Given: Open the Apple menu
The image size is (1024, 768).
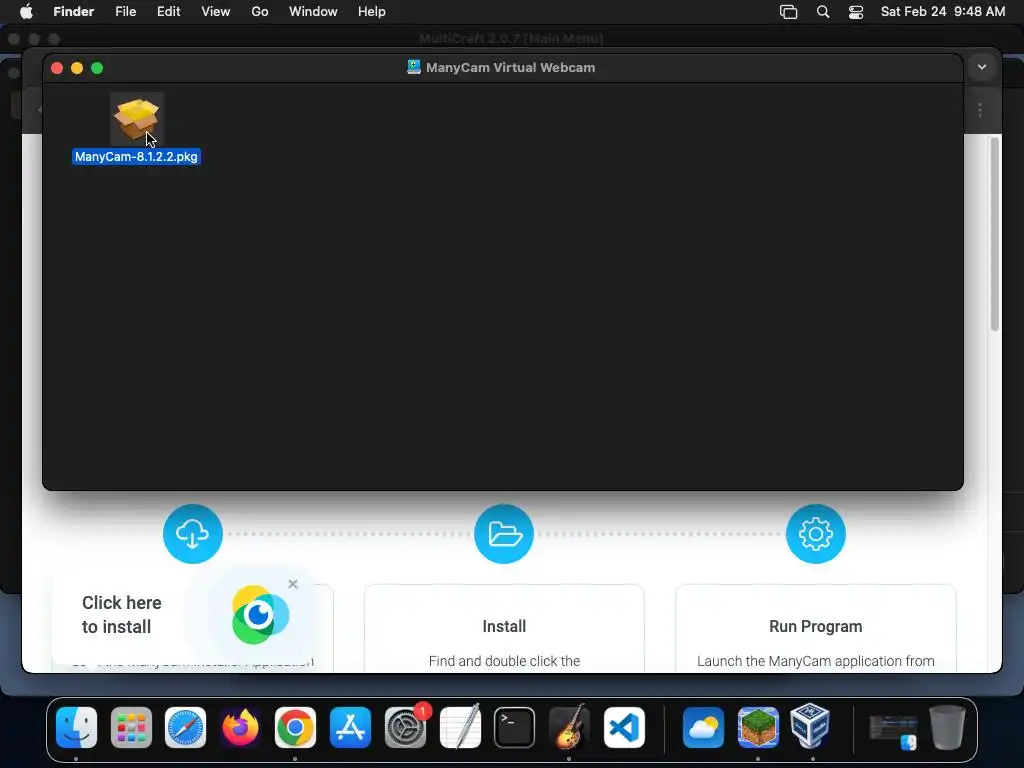Looking at the screenshot, I should [x=27, y=12].
